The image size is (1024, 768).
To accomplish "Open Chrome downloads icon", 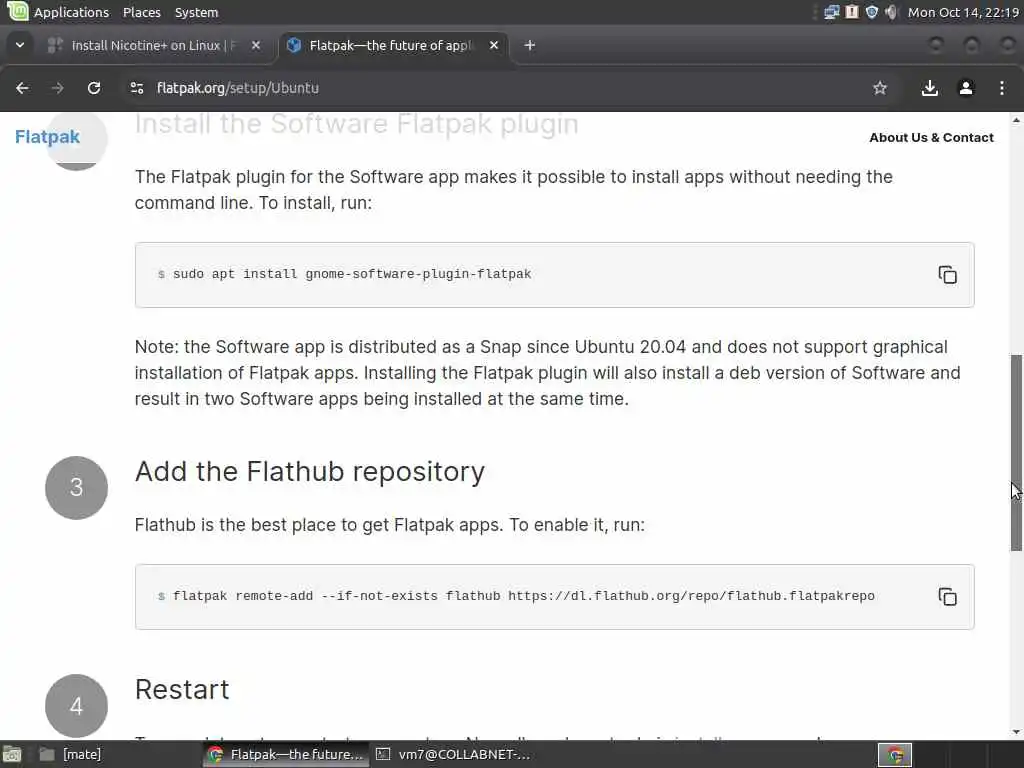I will pyautogui.click(x=930, y=88).
